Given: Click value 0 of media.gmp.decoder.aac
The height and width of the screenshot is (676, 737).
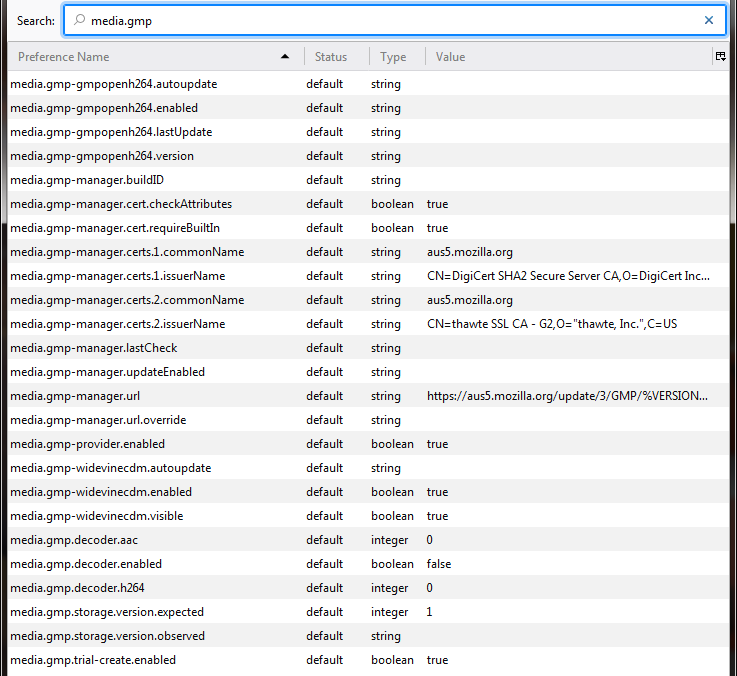Looking at the screenshot, I should tap(429, 539).
